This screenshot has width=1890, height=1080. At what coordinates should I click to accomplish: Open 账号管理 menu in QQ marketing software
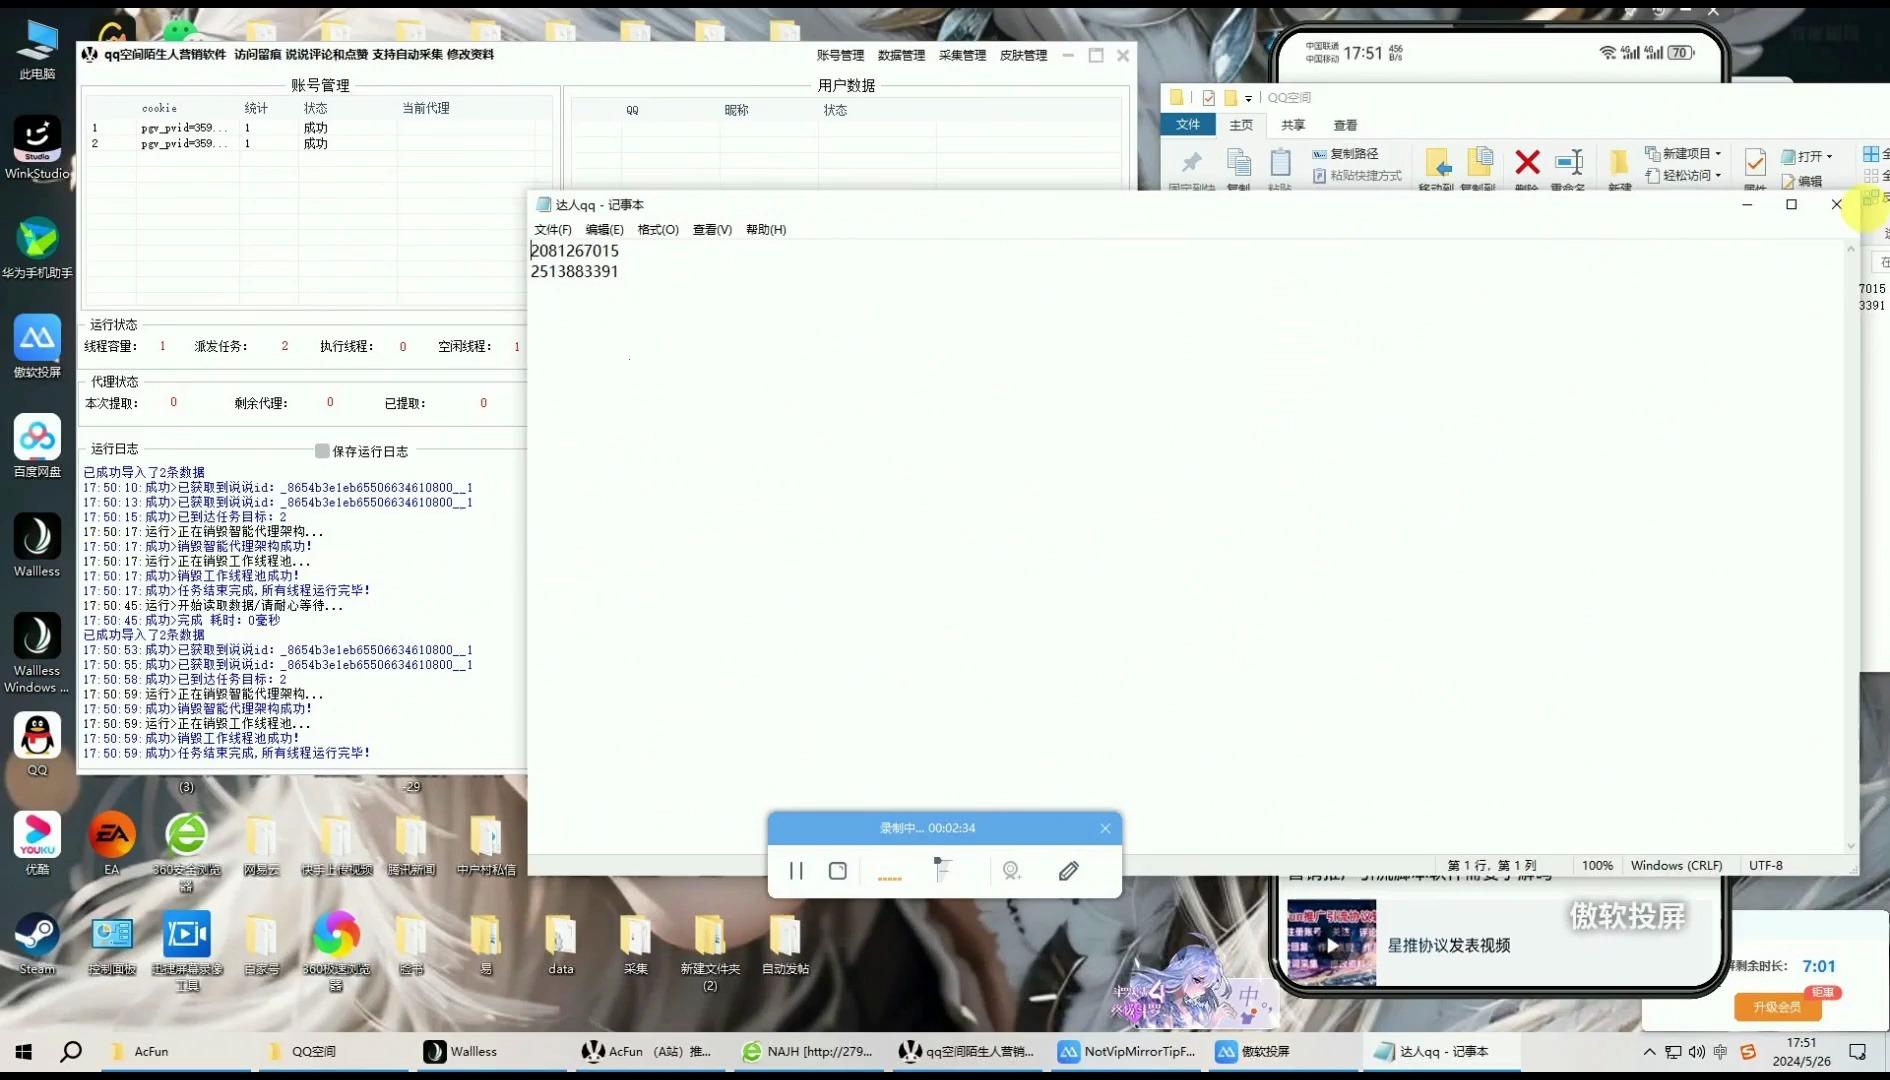[840, 55]
